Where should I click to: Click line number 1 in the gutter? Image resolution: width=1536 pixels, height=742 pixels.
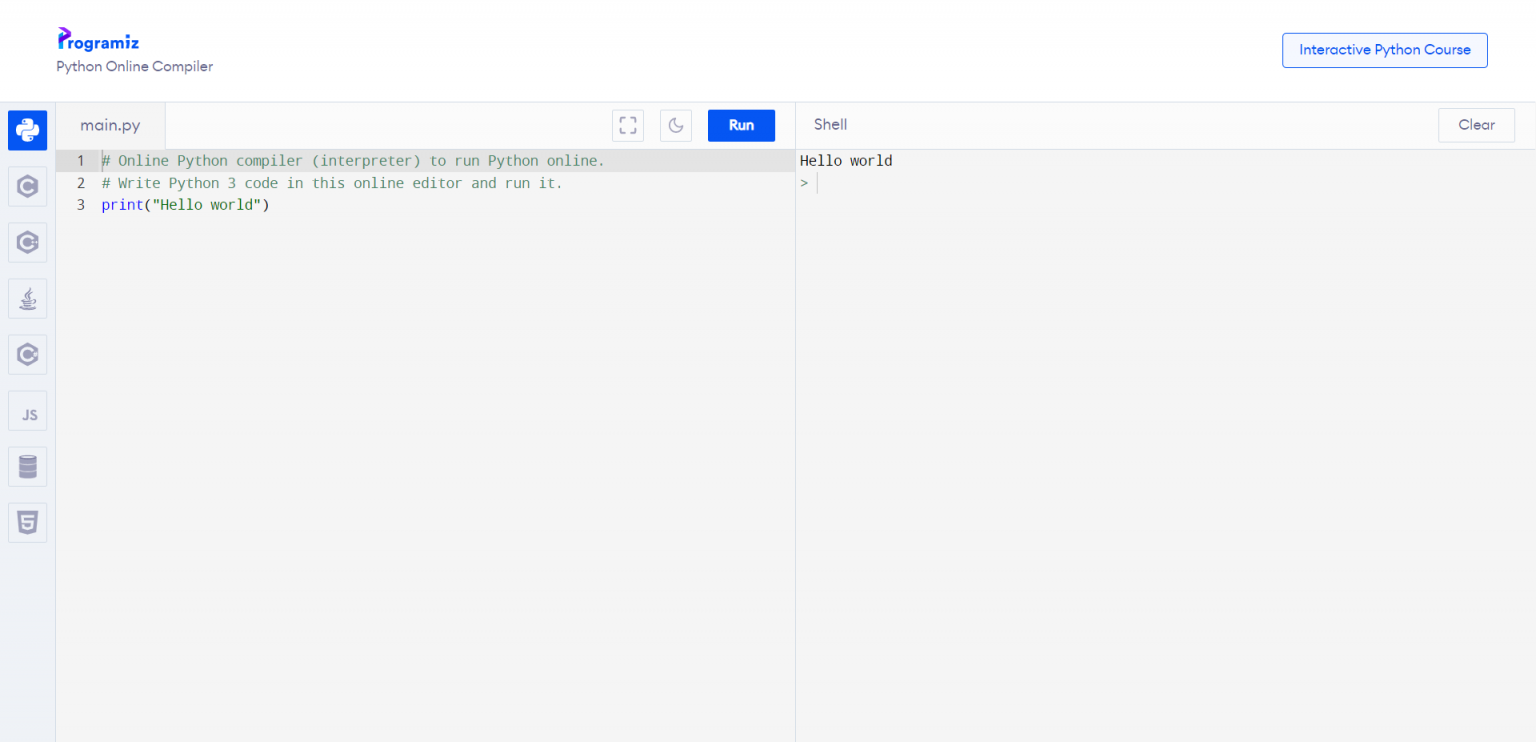(x=81, y=161)
